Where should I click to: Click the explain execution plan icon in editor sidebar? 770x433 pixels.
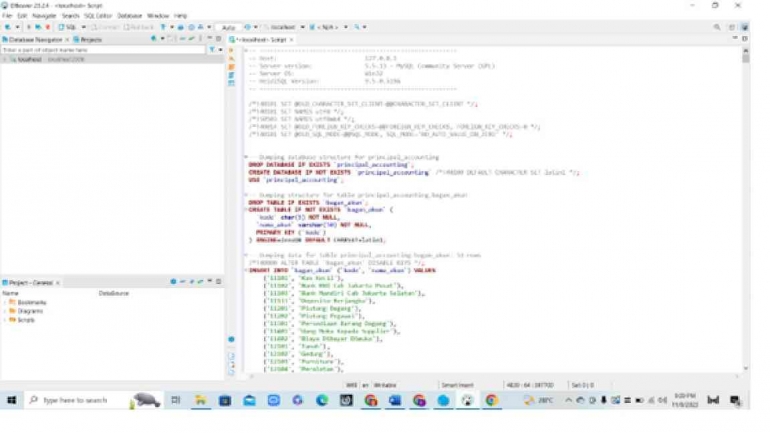pyautogui.click(x=231, y=75)
